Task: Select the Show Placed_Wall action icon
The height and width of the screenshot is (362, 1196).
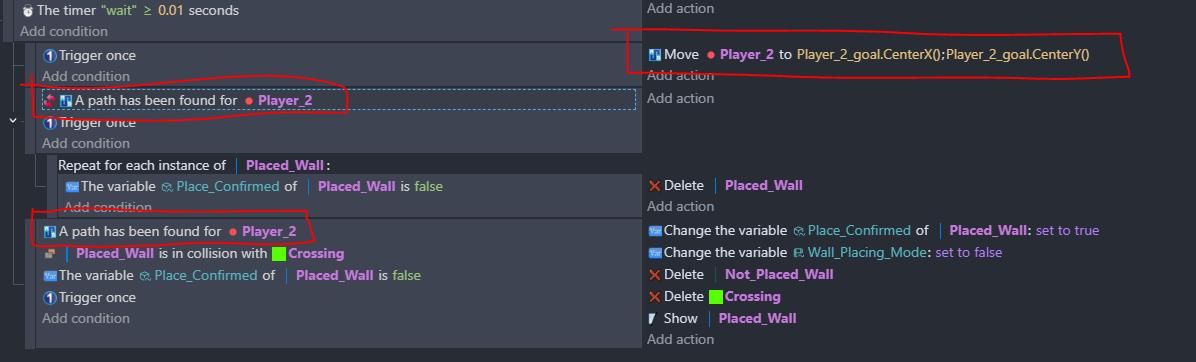Action: point(653,319)
